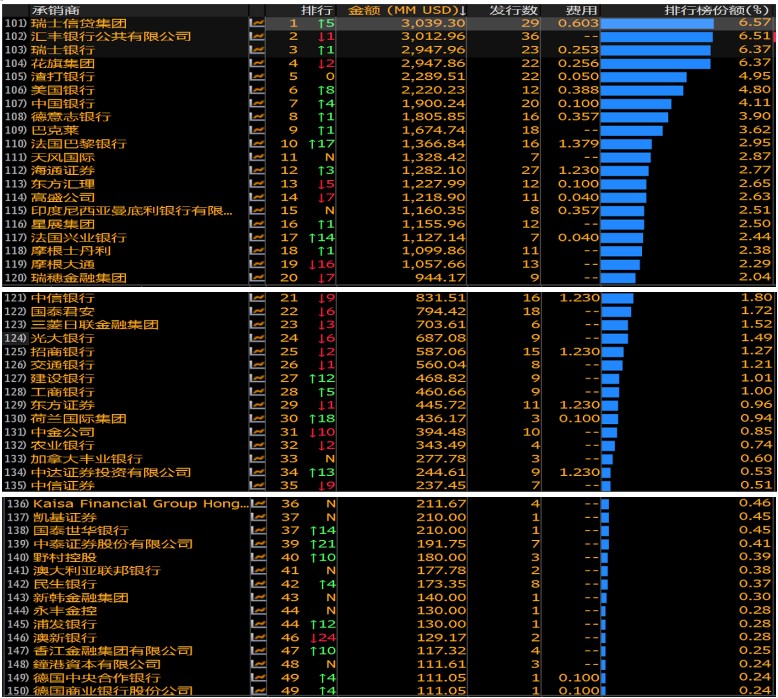Click the amount value 2,289.51

[x=433, y=76]
